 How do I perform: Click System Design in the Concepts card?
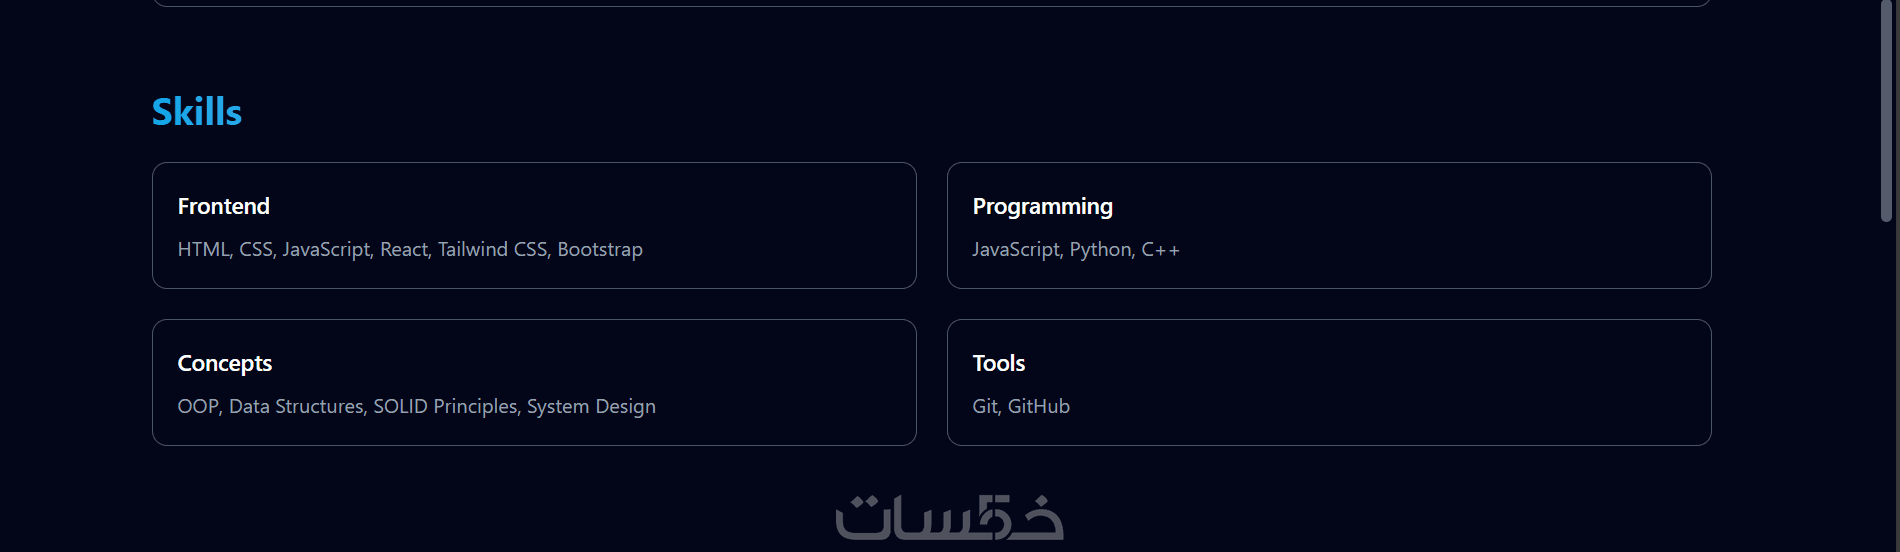pos(591,406)
